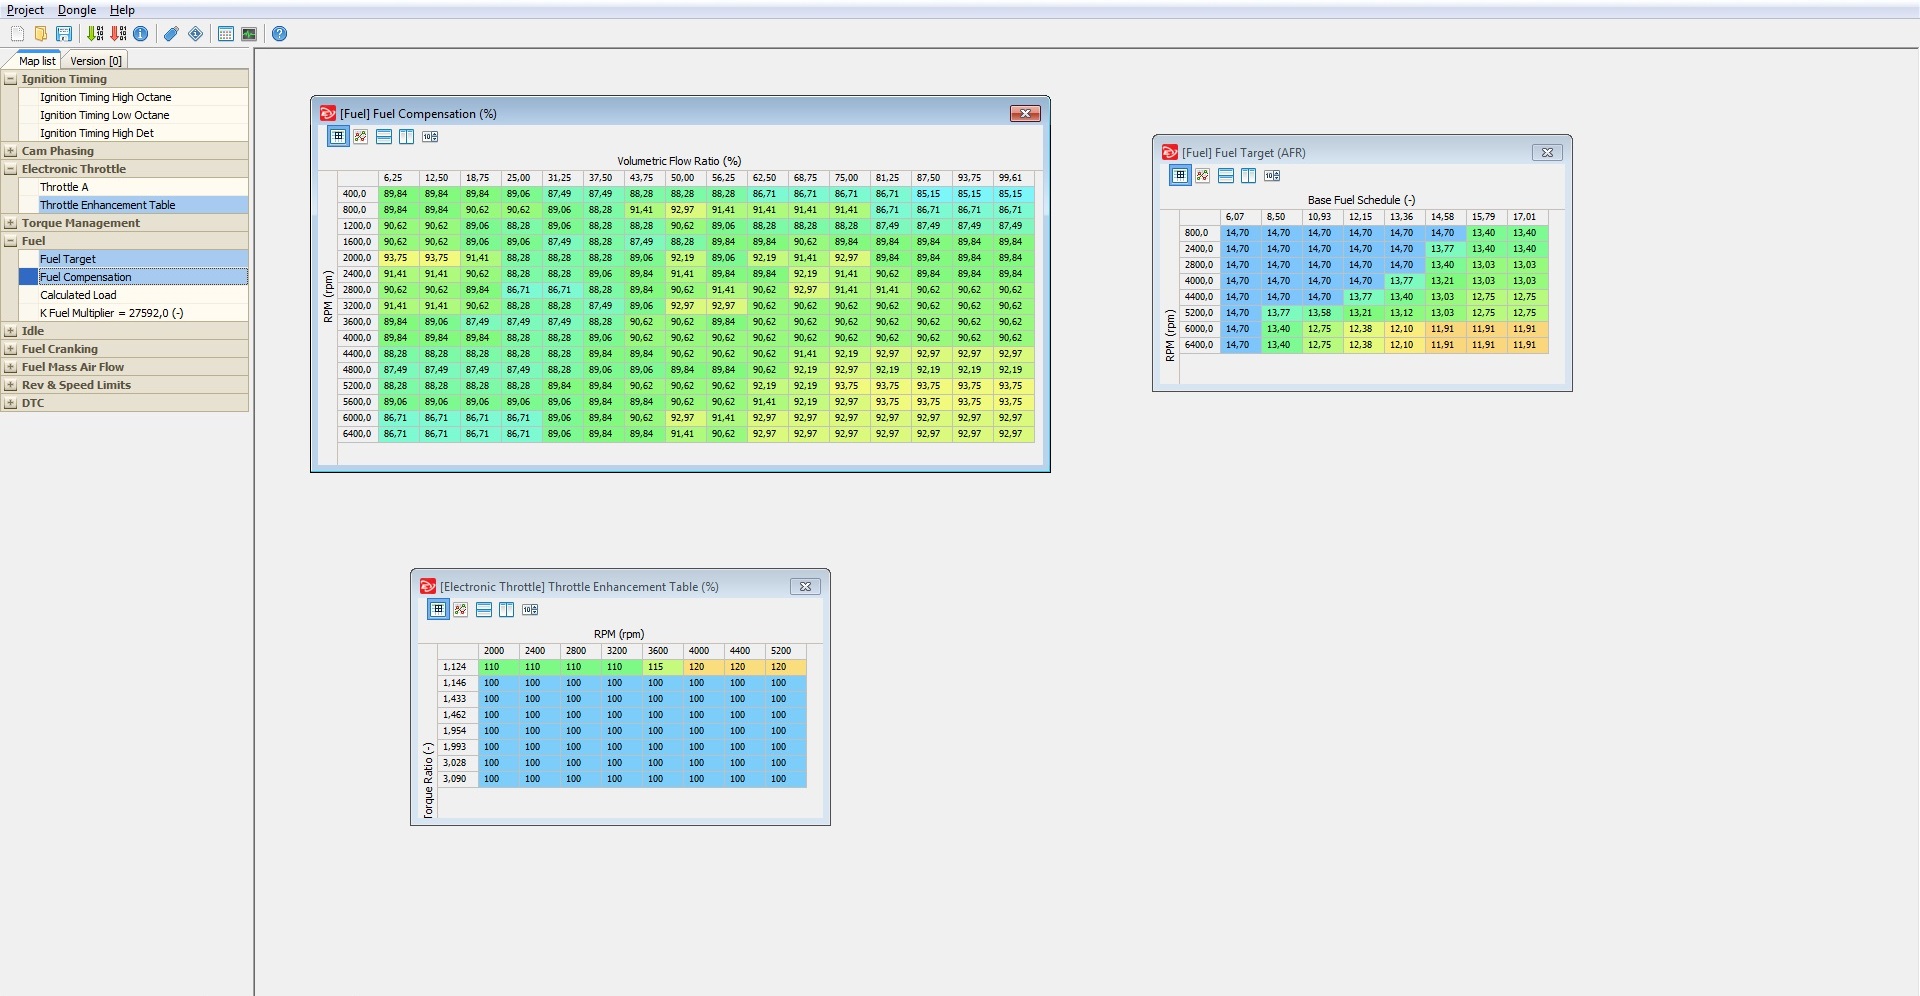Switch the Fuel Target window to graph view
The width and height of the screenshot is (1920, 996).
tap(1203, 175)
